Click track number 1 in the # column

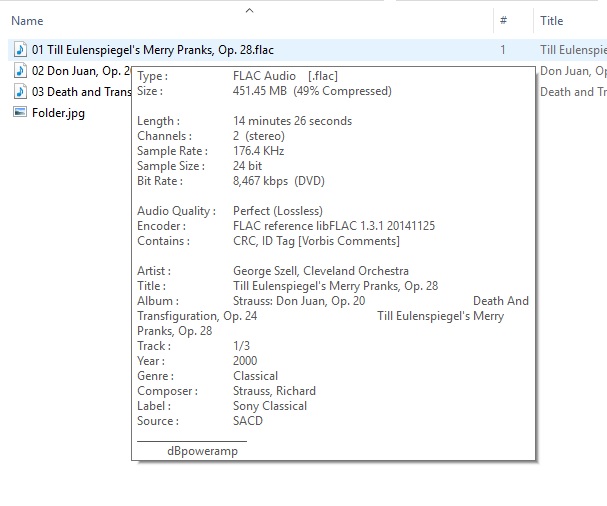pyautogui.click(x=503, y=49)
